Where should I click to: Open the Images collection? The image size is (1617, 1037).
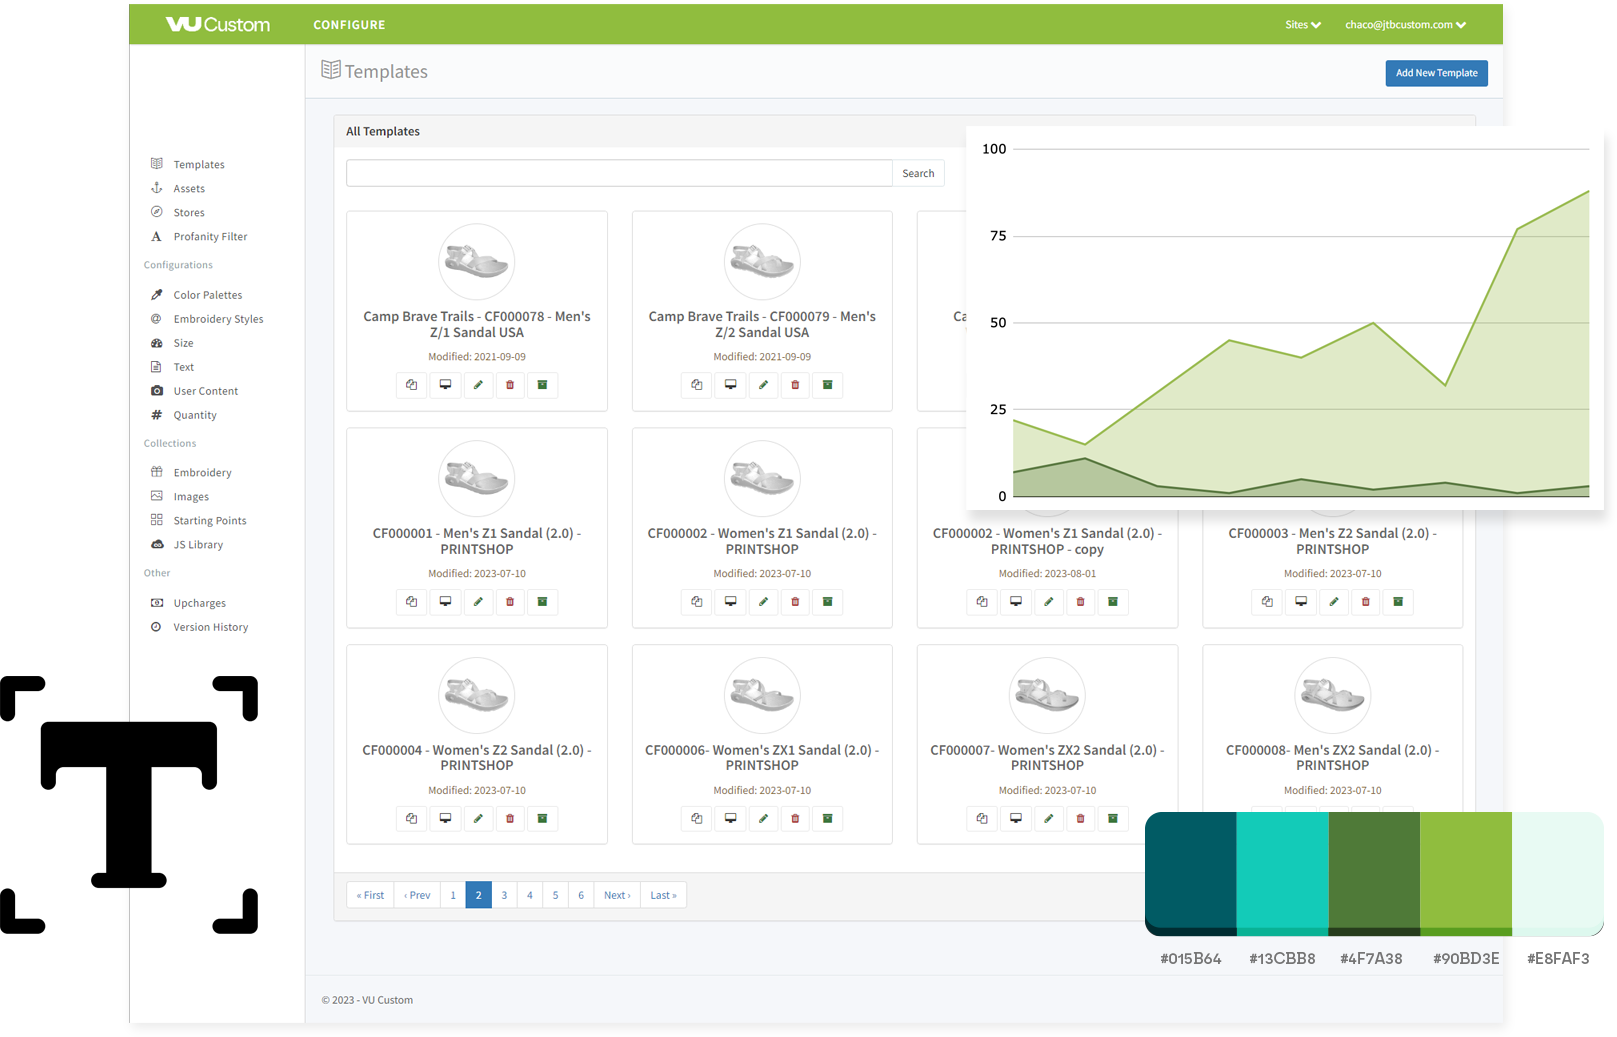click(x=191, y=496)
